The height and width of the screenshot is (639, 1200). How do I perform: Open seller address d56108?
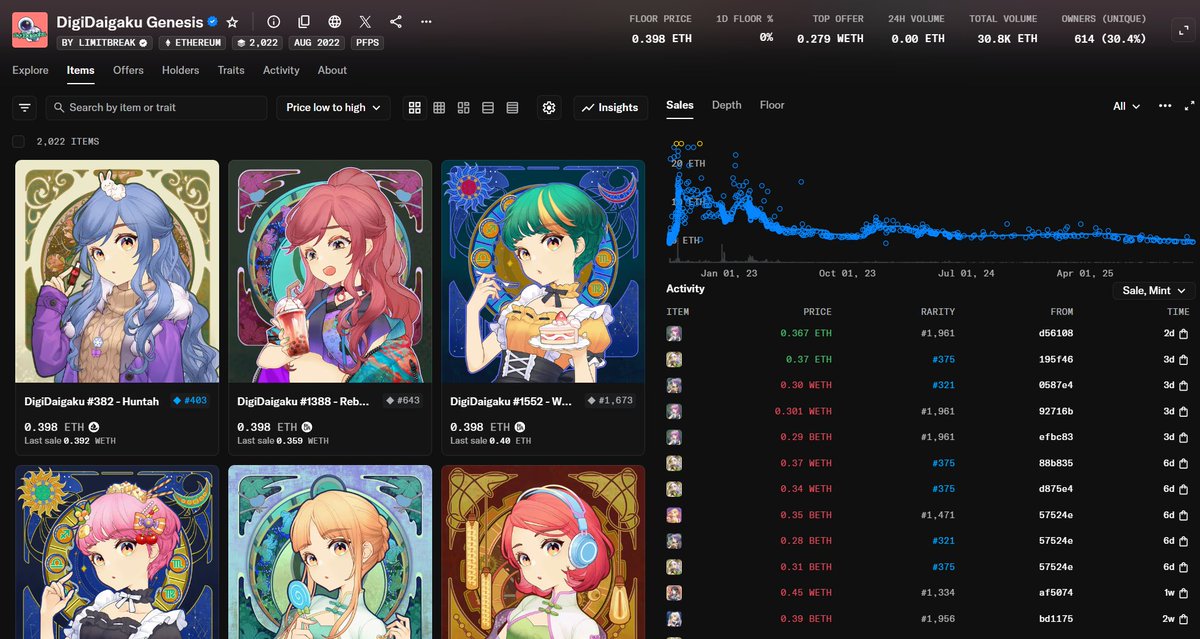[x=1056, y=333]
